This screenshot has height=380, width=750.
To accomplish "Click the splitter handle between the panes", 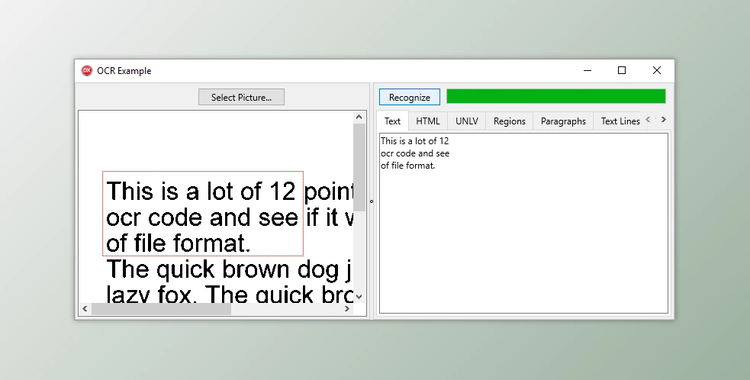I will pos(371,201).
